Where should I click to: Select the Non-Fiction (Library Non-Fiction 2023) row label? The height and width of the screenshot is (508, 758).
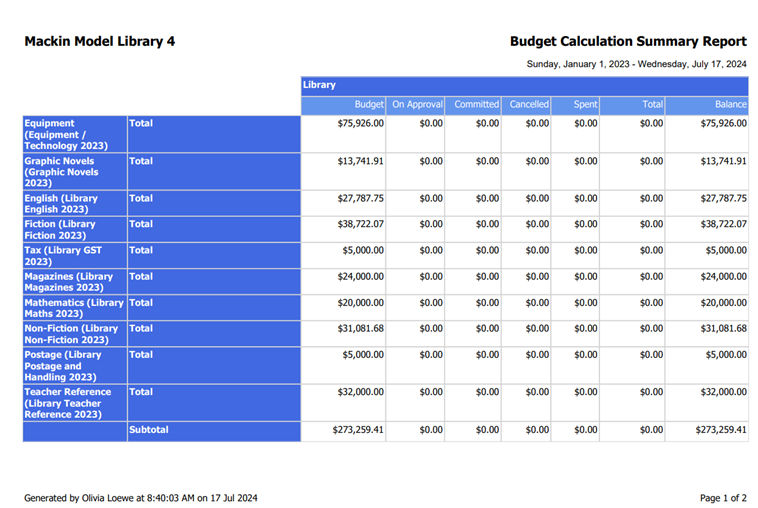coord(75,334)
